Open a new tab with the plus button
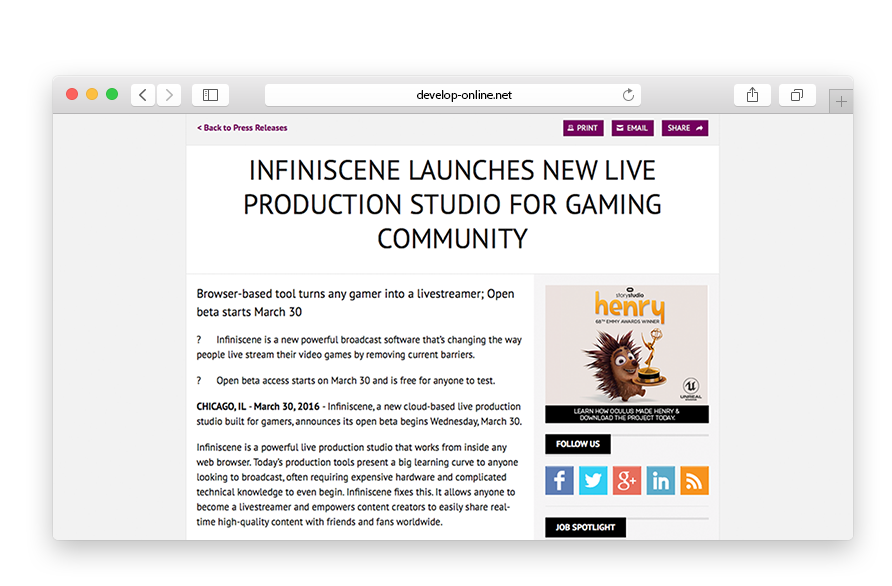892x586 pixels. [x=840, y=100]
